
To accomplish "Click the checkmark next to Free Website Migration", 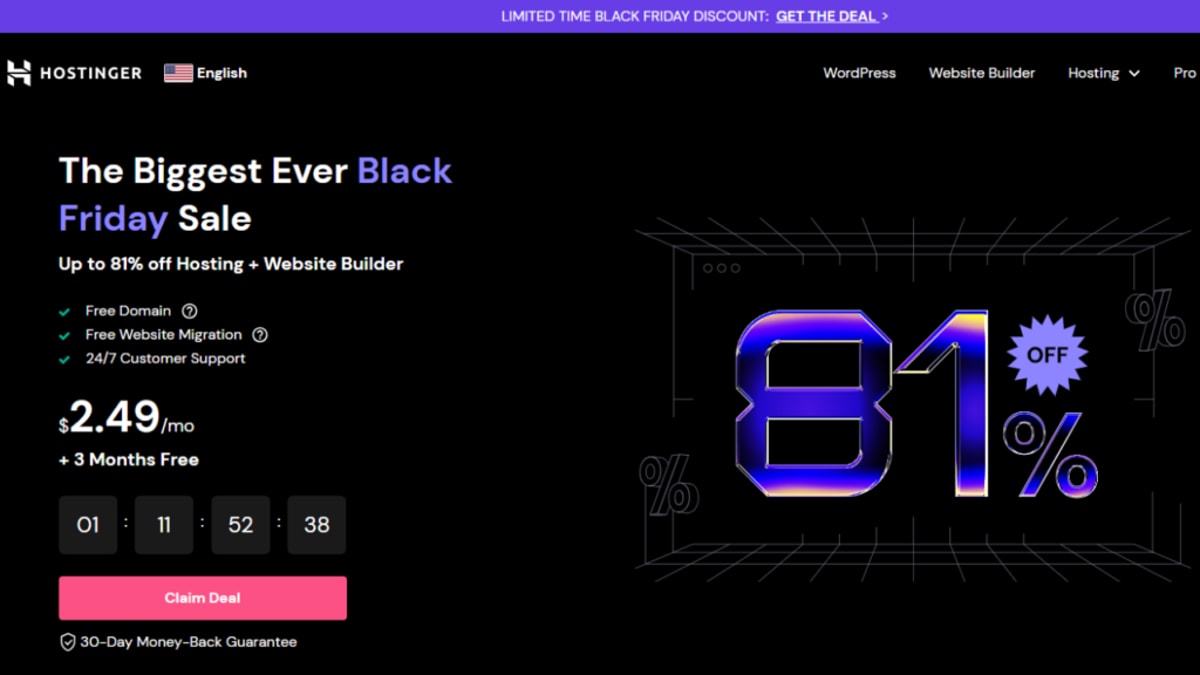I will click(64, 334).
